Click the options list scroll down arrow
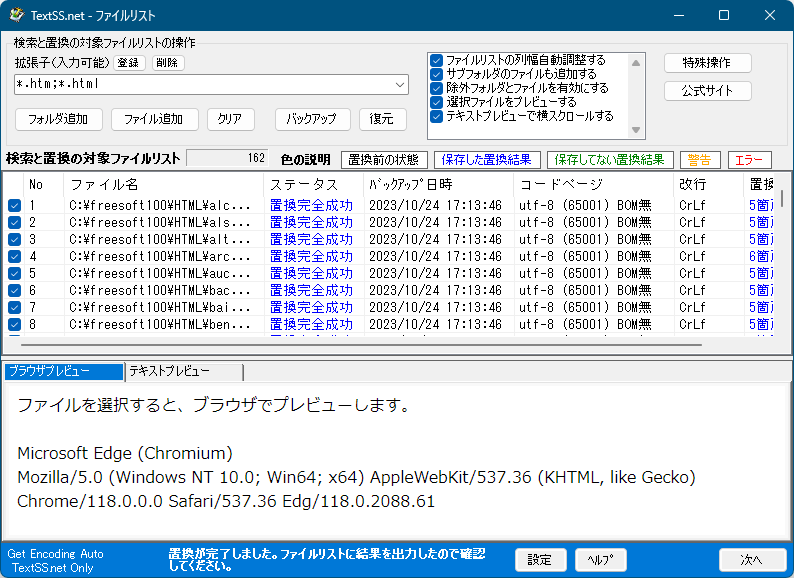794x578 pixels. pyautogui.click(x=636, y=130)
